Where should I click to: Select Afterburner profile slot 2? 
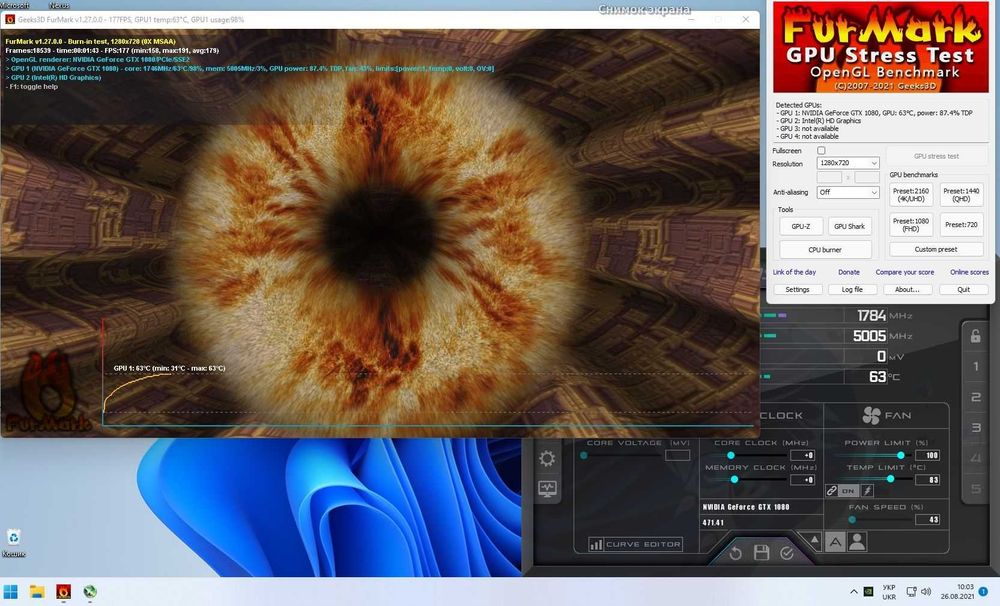point(975,397)
